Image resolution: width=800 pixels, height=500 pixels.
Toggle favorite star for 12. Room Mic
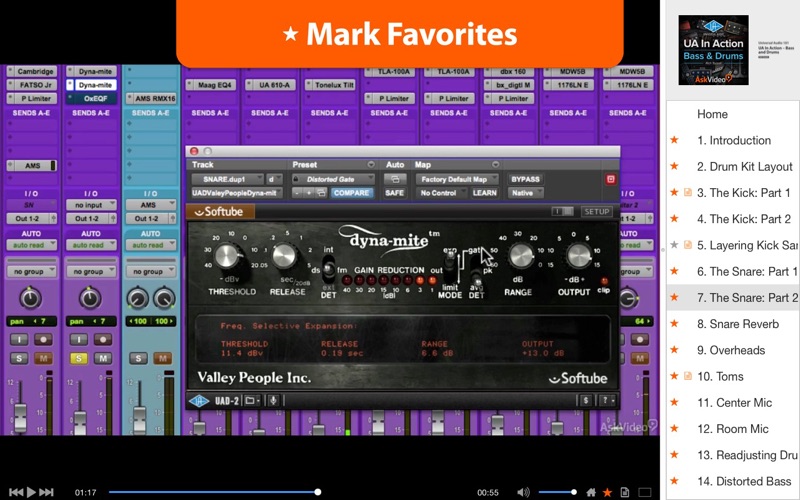coord(674,429)
